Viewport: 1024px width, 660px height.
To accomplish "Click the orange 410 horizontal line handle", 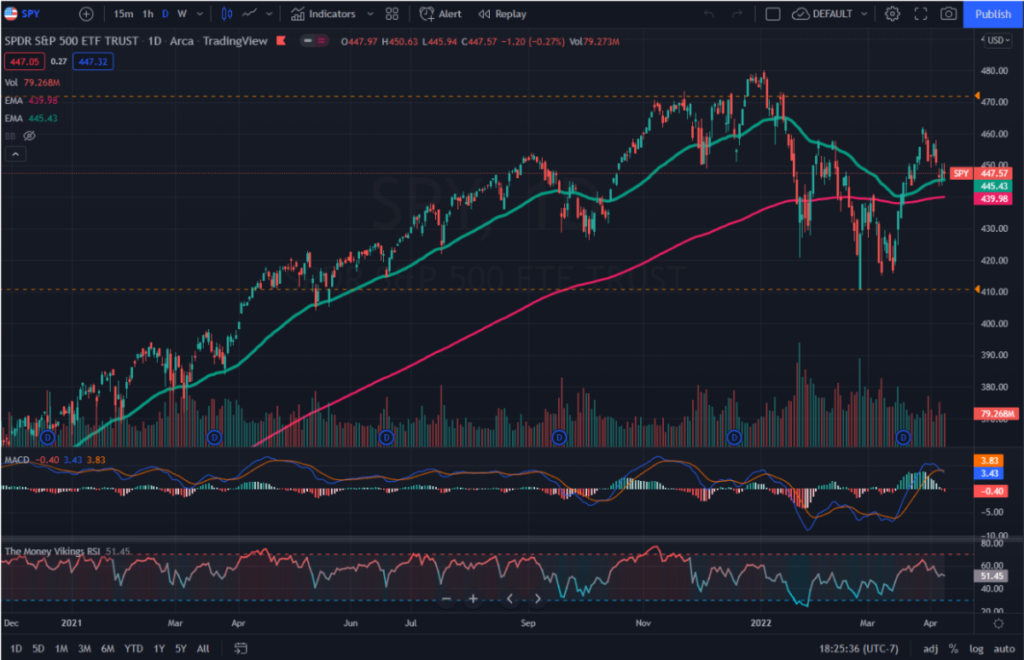I will (x=978, y=289).
